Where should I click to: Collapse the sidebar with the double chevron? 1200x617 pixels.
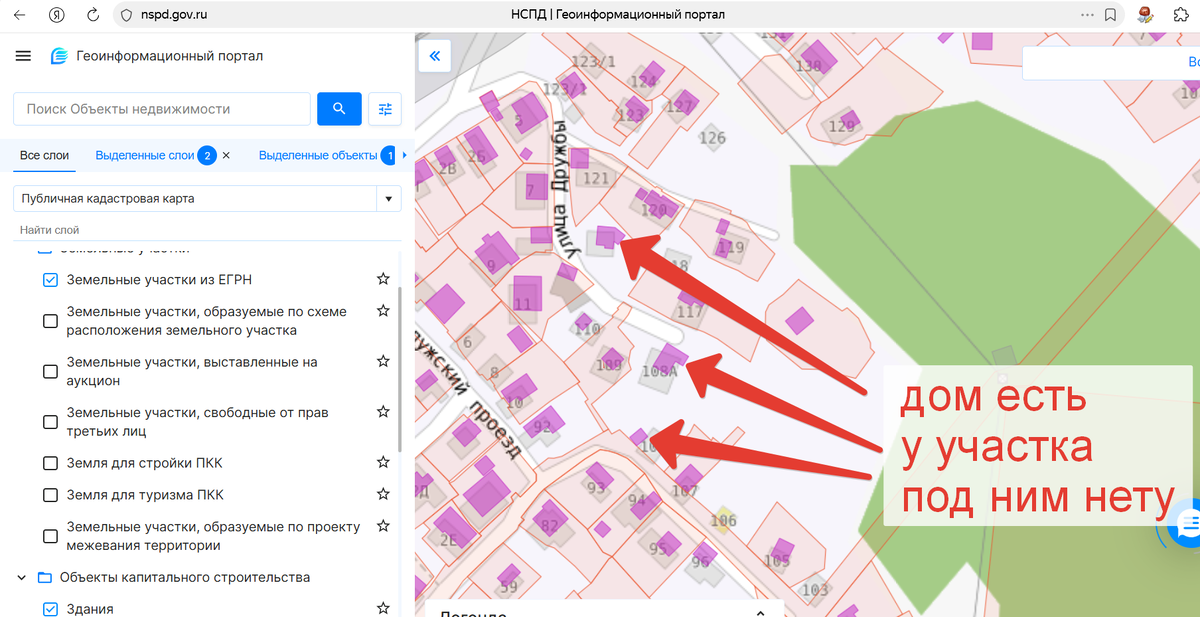click(434, 57)
